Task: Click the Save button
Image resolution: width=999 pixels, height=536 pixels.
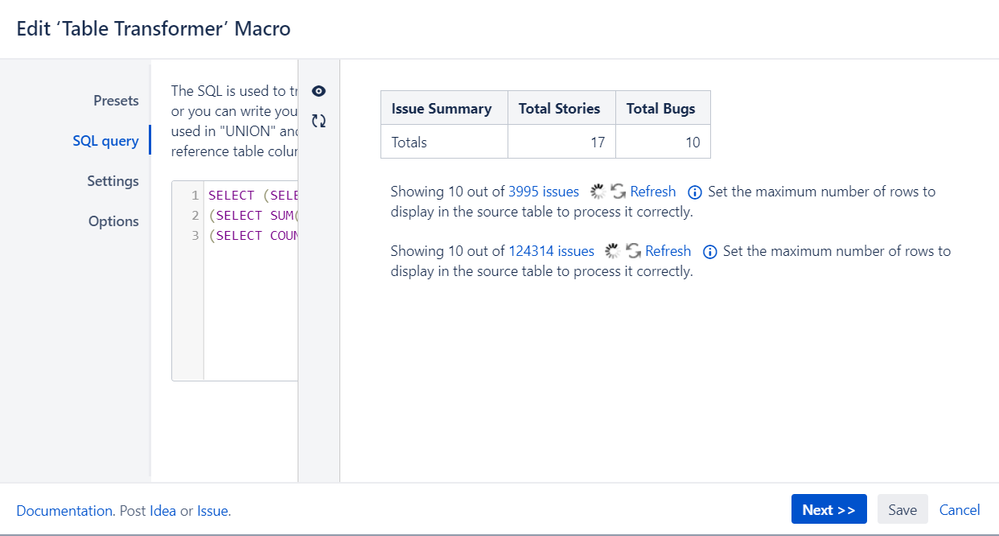Action: pyautogui.click(x=902, y=510)
